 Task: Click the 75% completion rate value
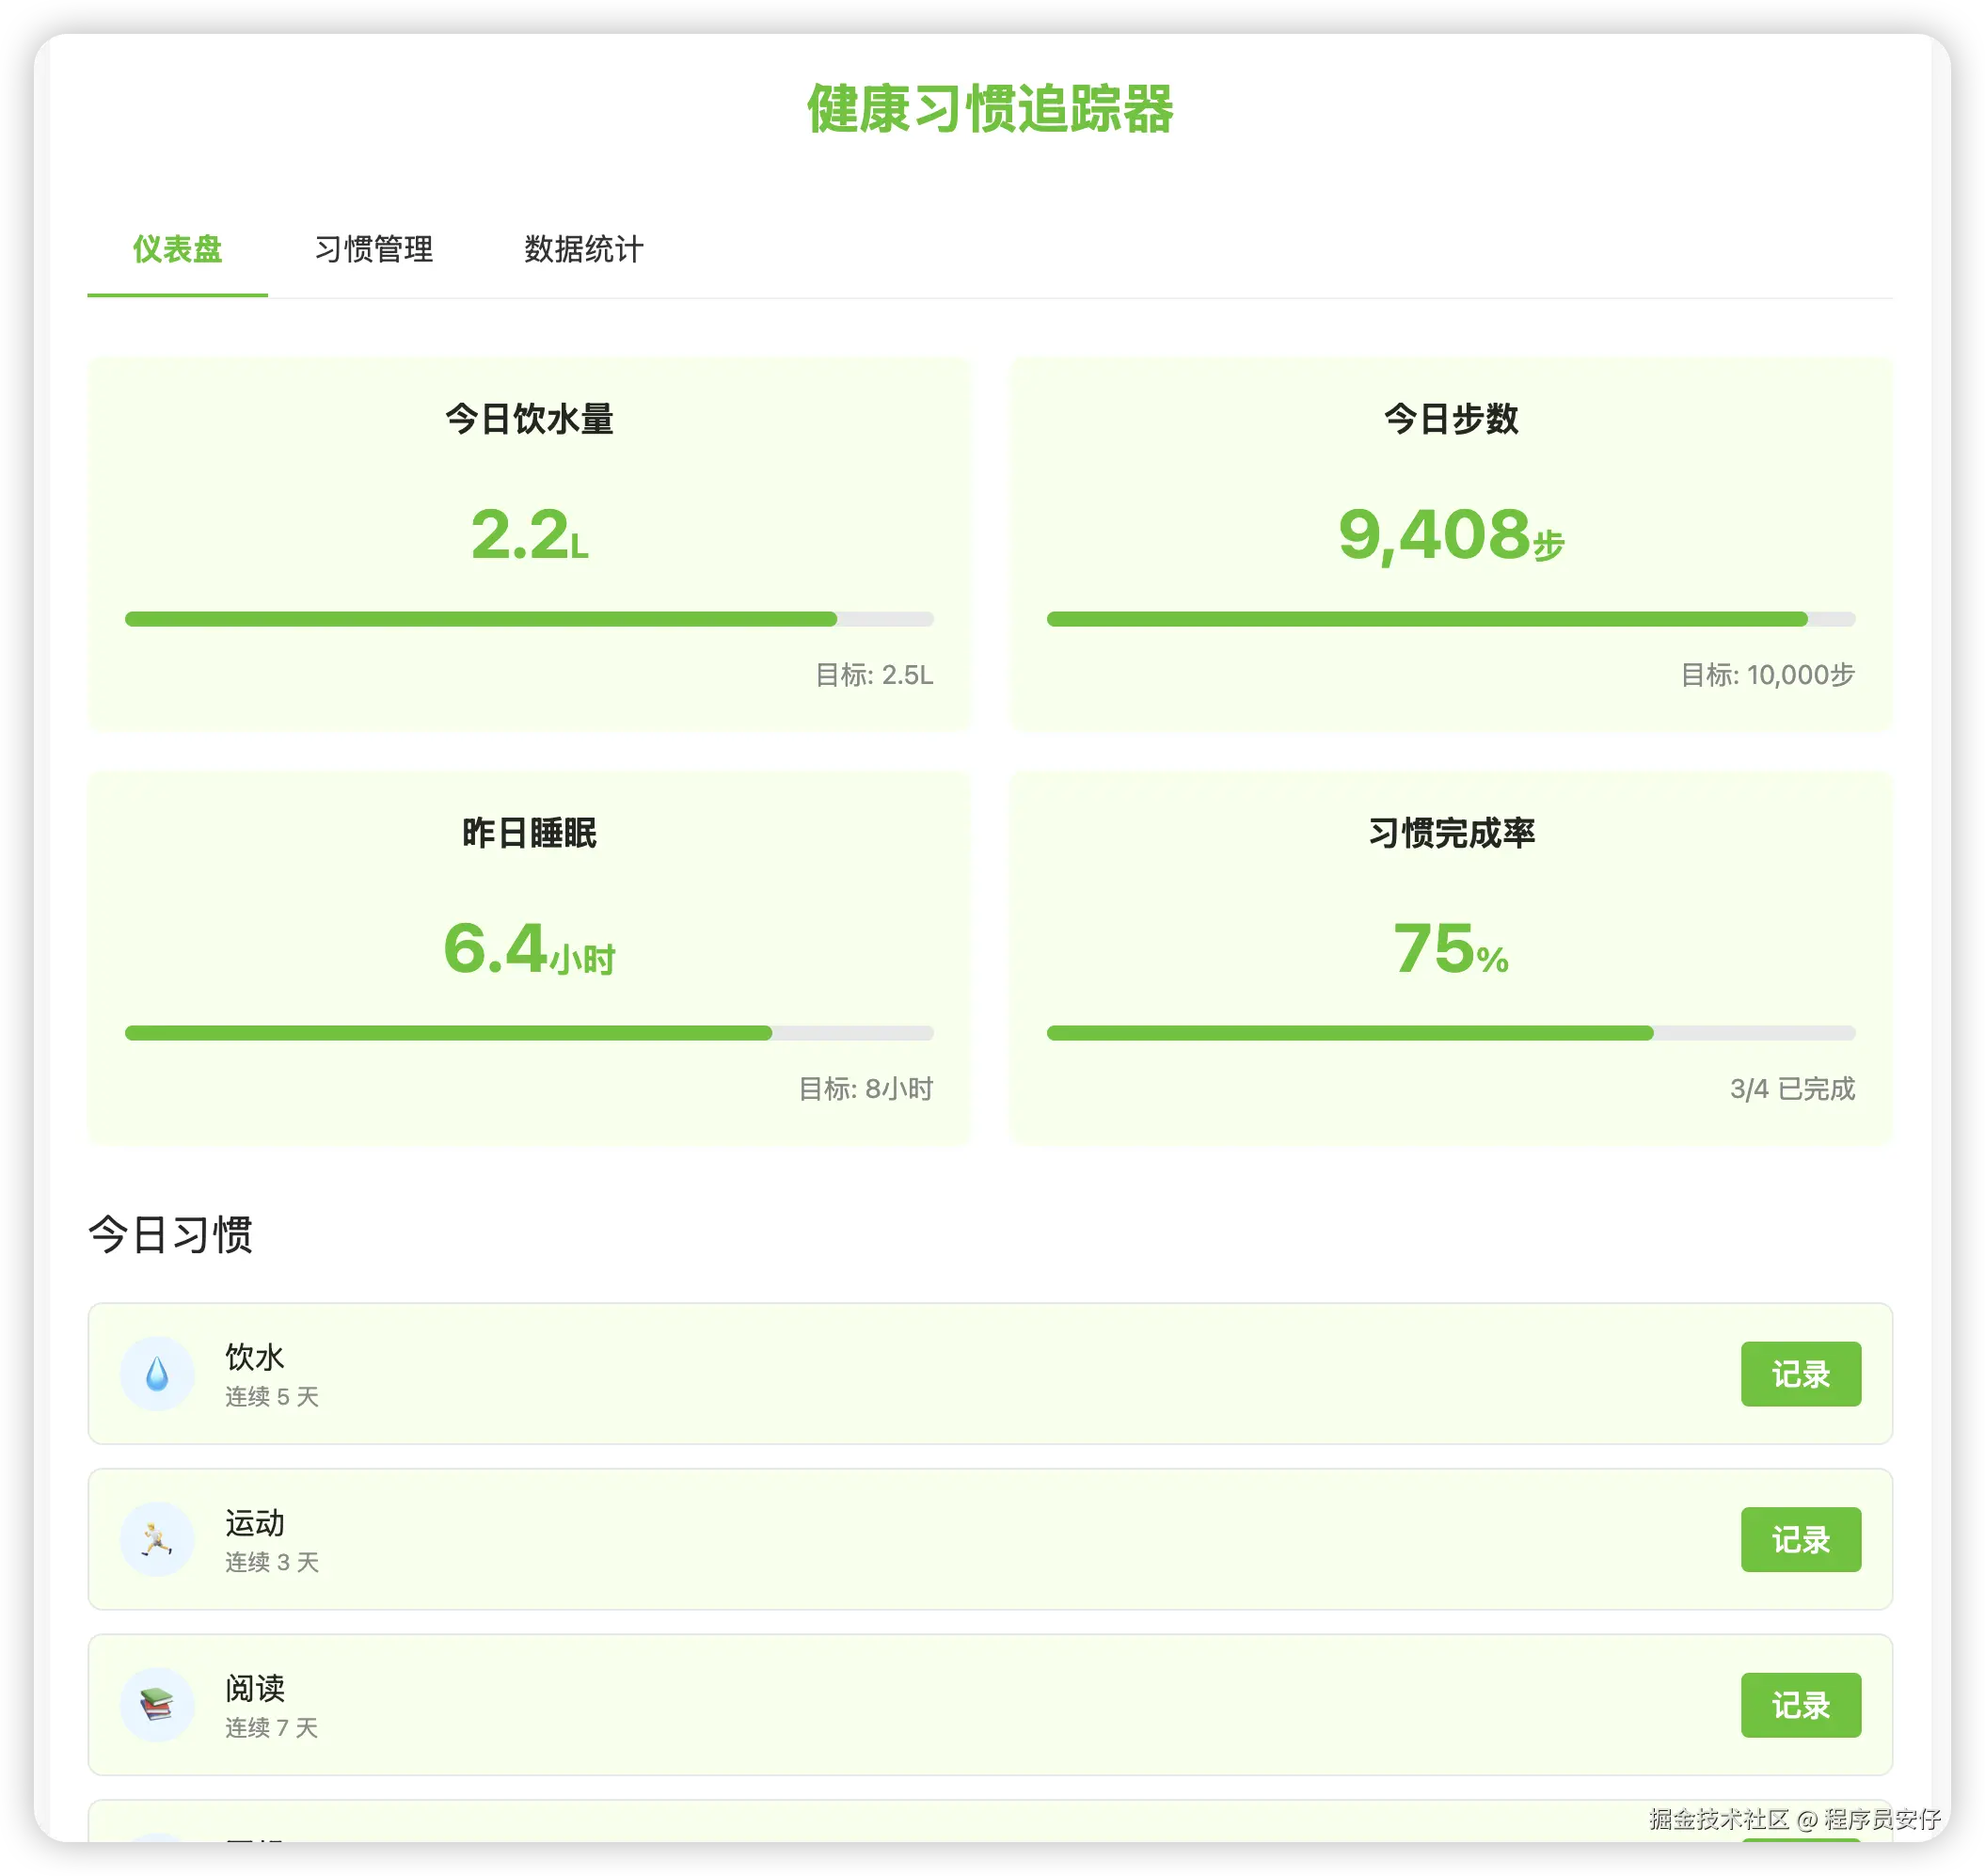point(1450,949)
